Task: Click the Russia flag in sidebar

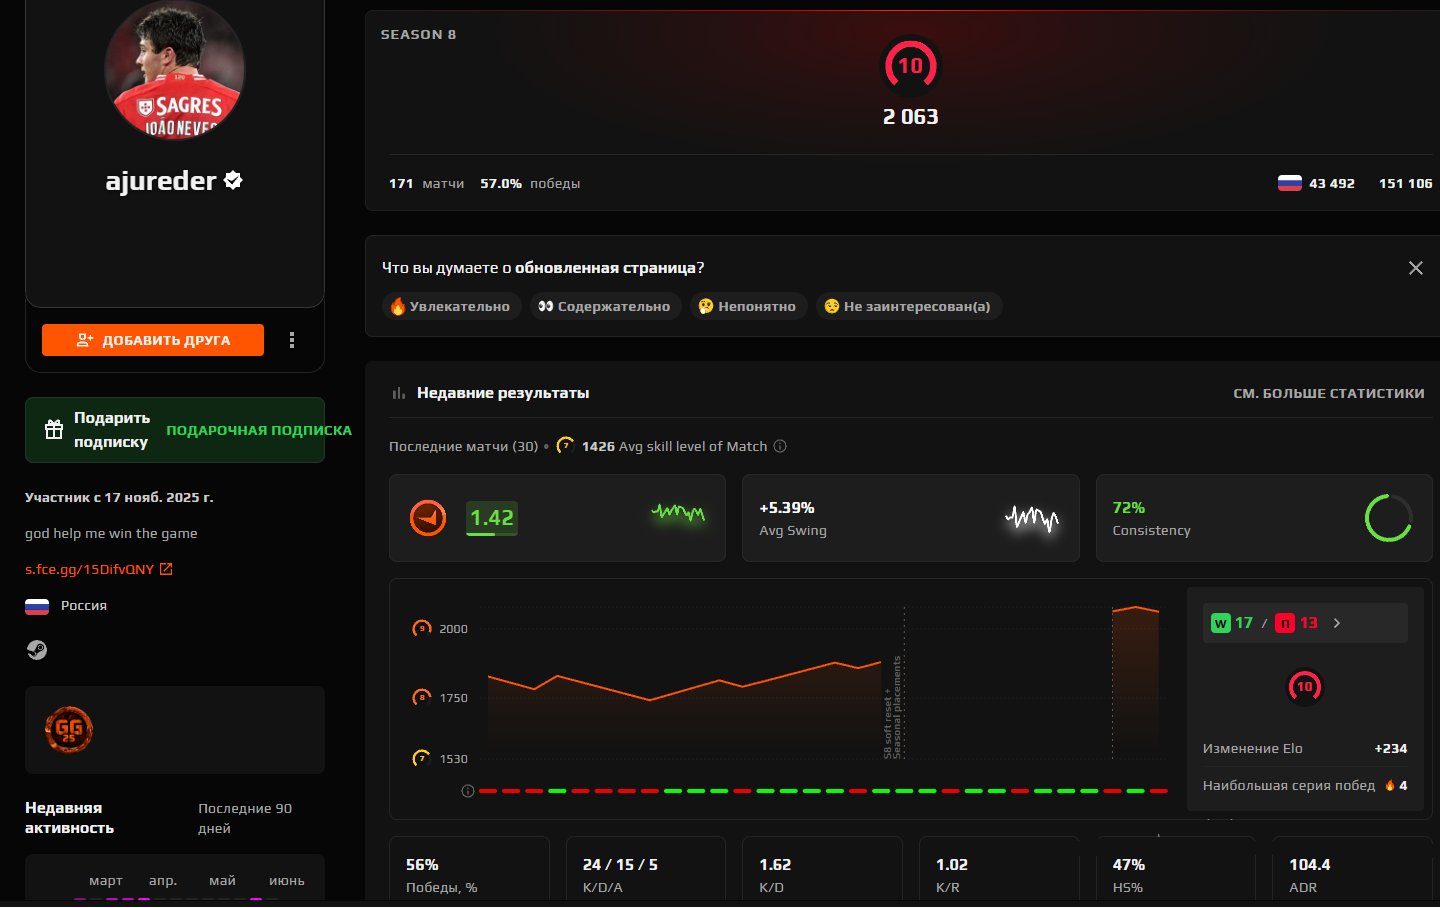Action: coord(37,606)
